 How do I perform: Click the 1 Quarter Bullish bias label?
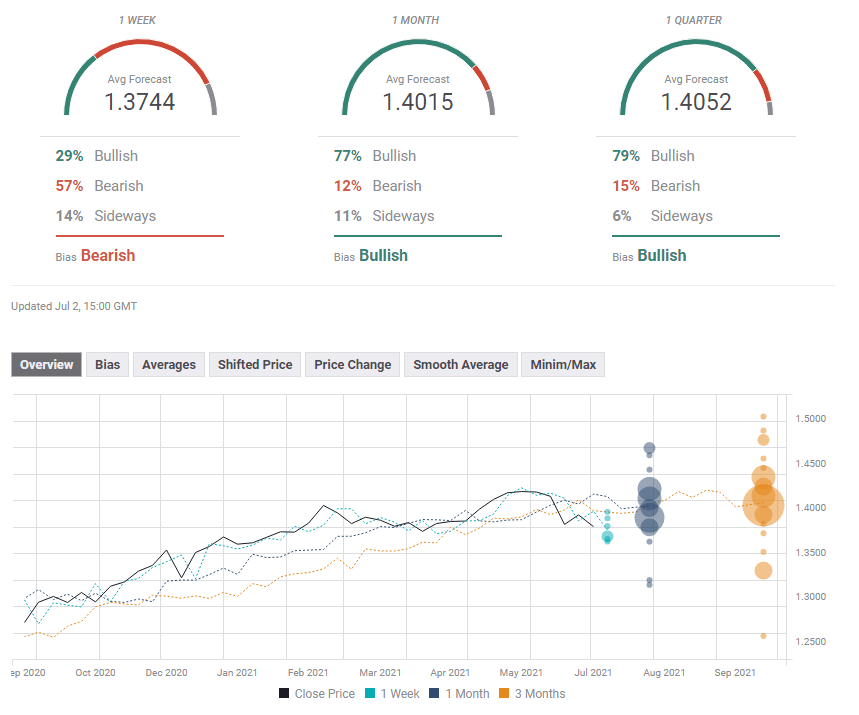662,256
